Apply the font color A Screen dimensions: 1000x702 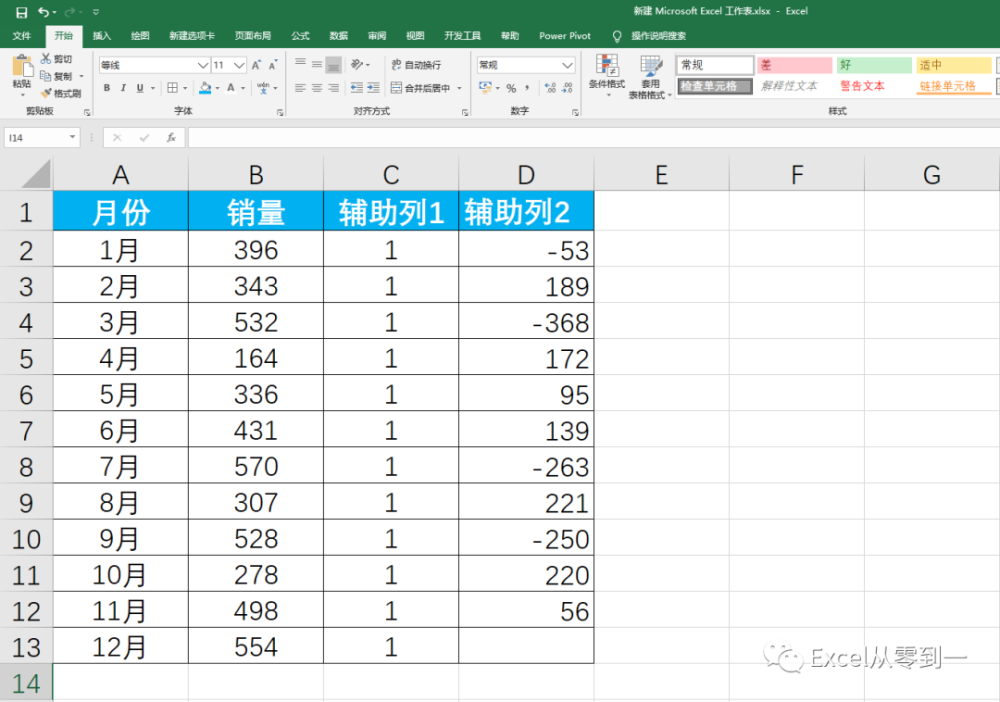[x=231, y=88]
